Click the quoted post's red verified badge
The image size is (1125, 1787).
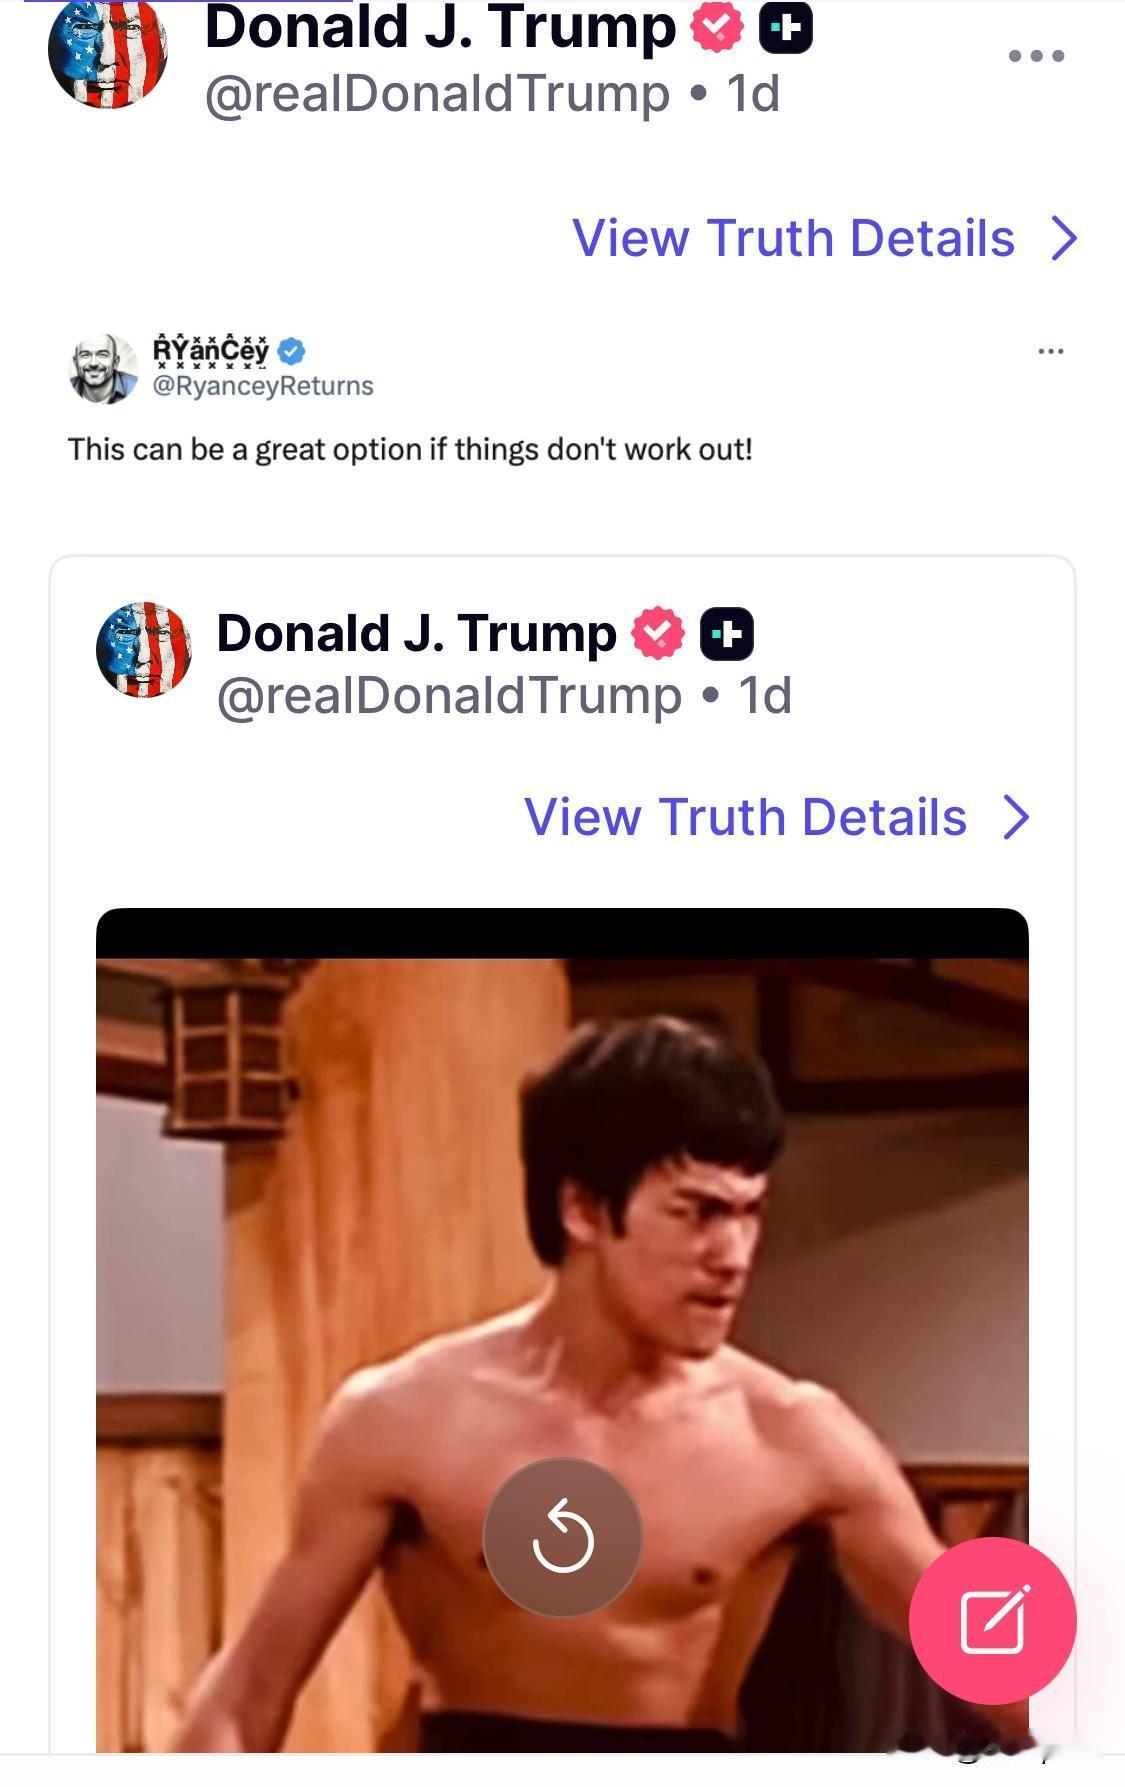point(657,633)
